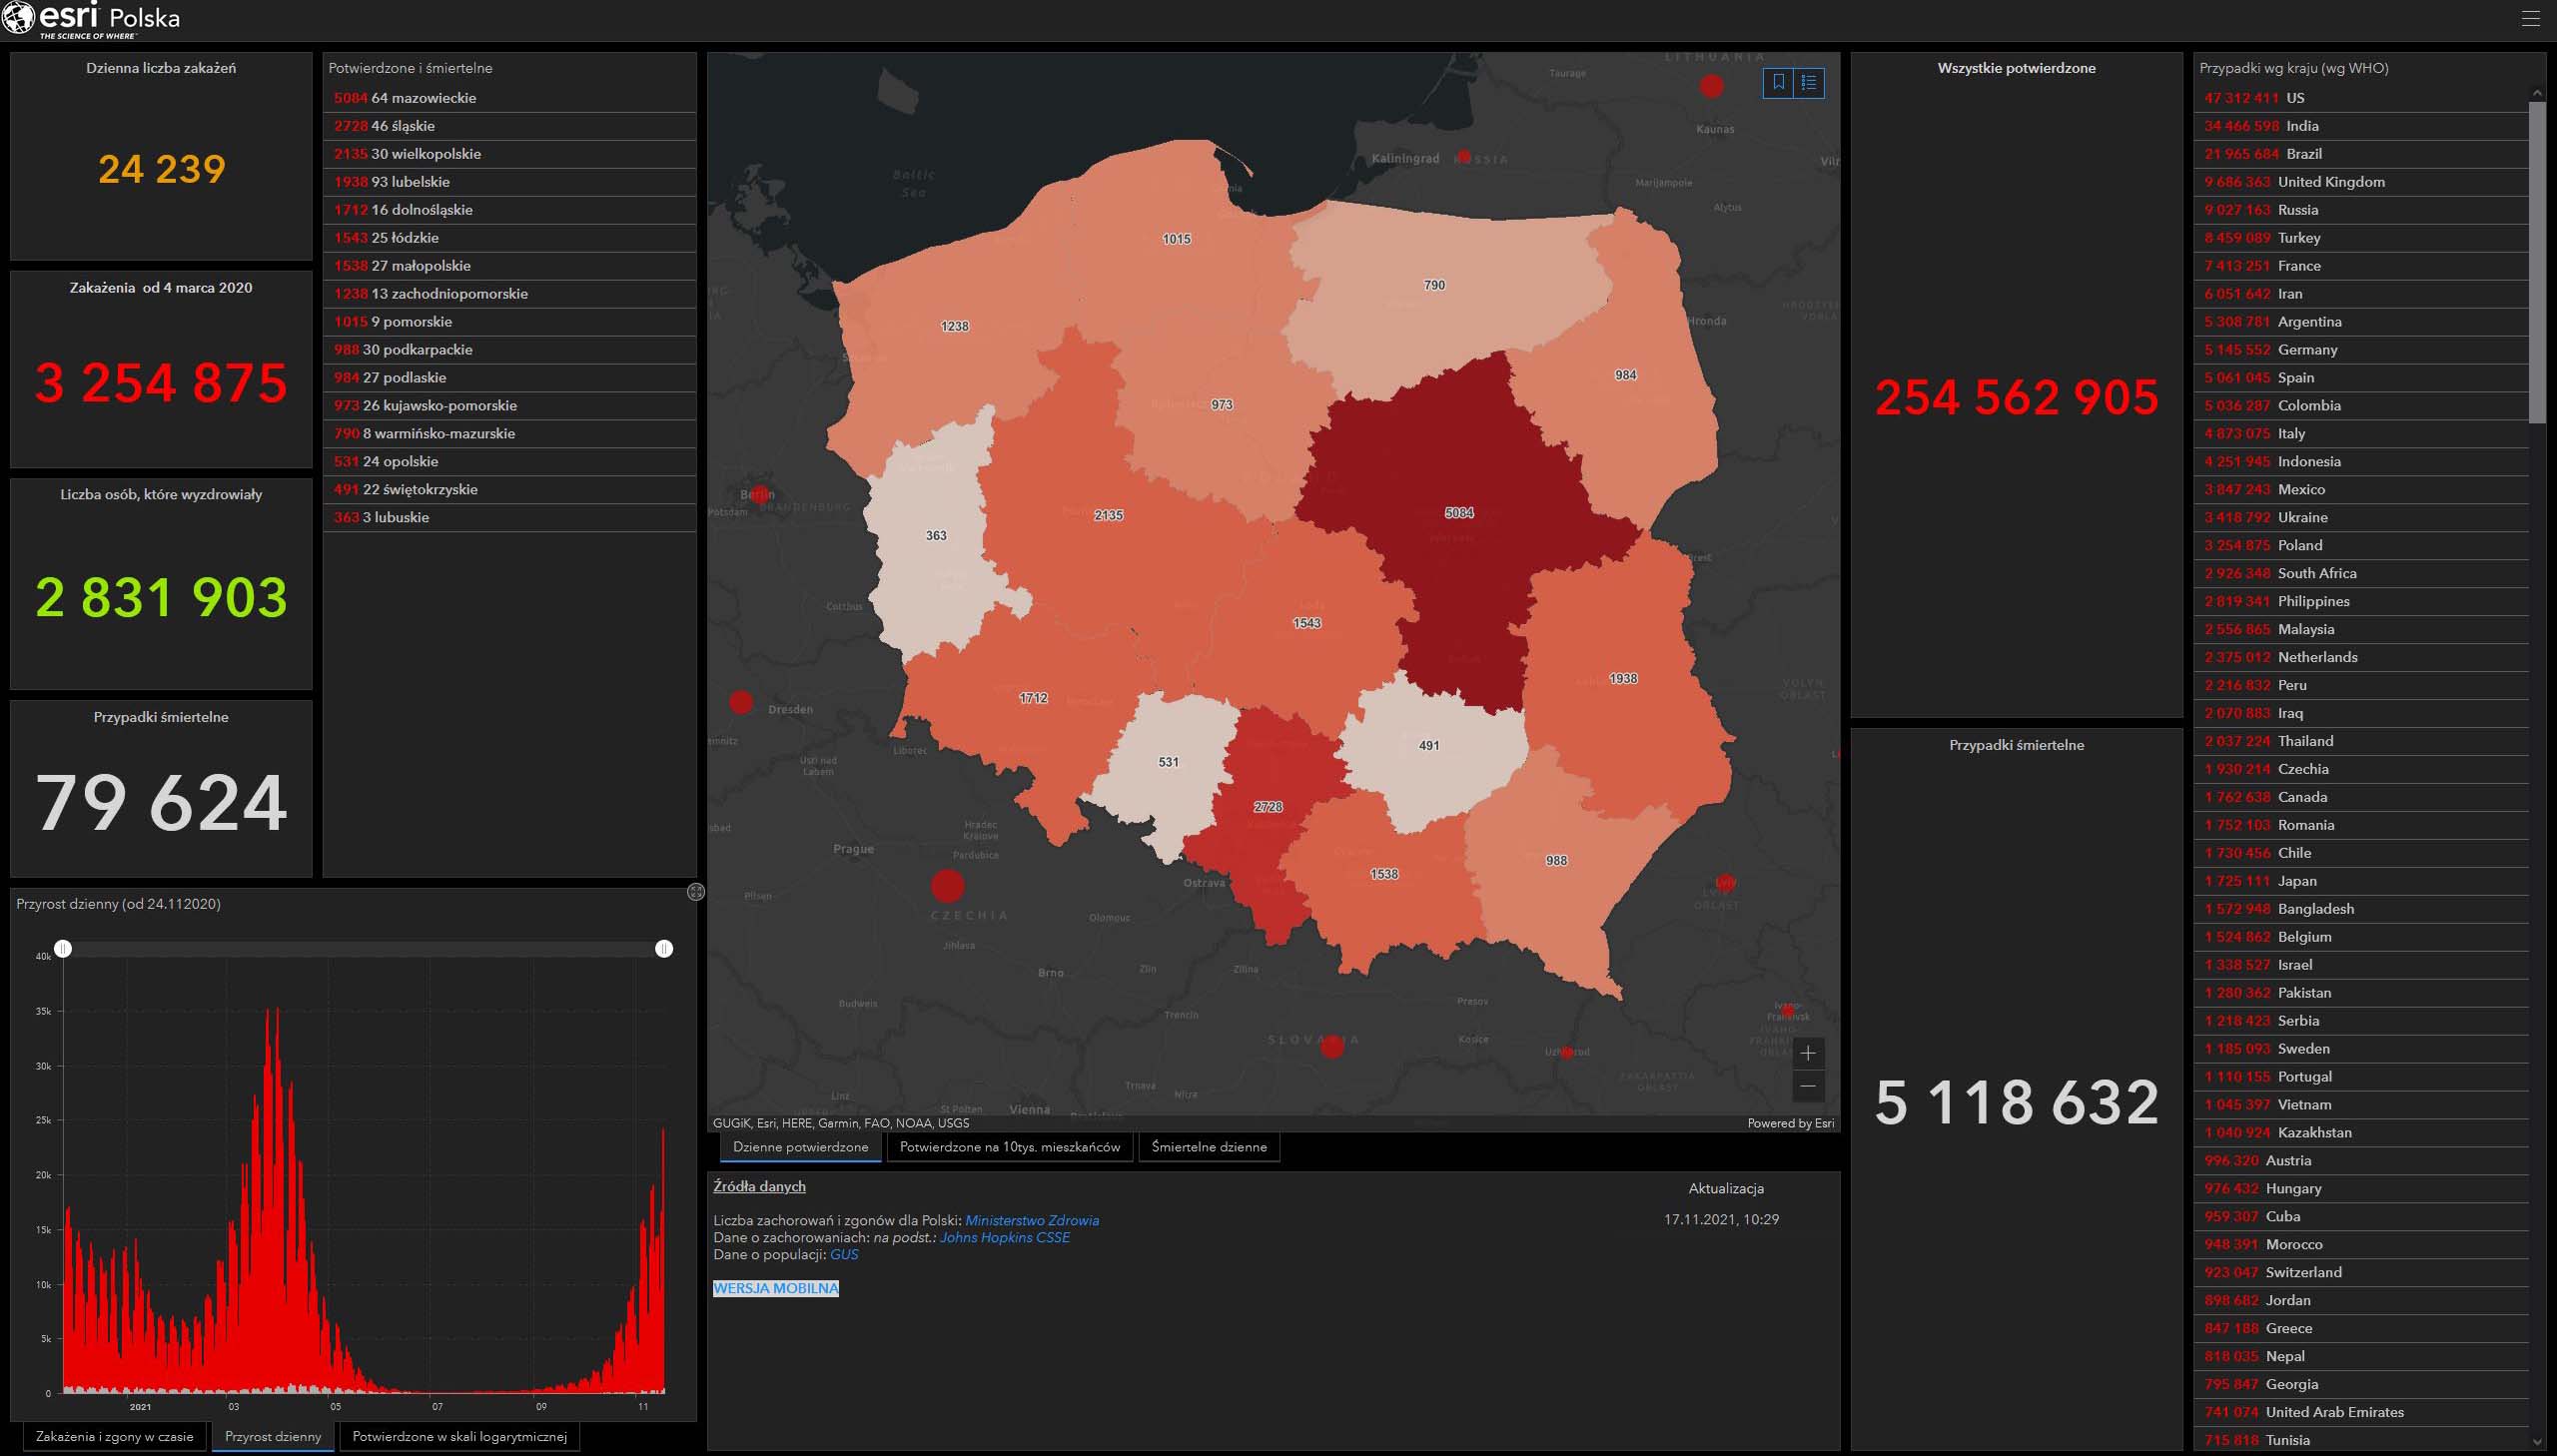This screenshot has width=2557, height=1456.
Task: Switch to 'Zakażenia i zgony w czasie' tab
Action: coord(115,1436)
